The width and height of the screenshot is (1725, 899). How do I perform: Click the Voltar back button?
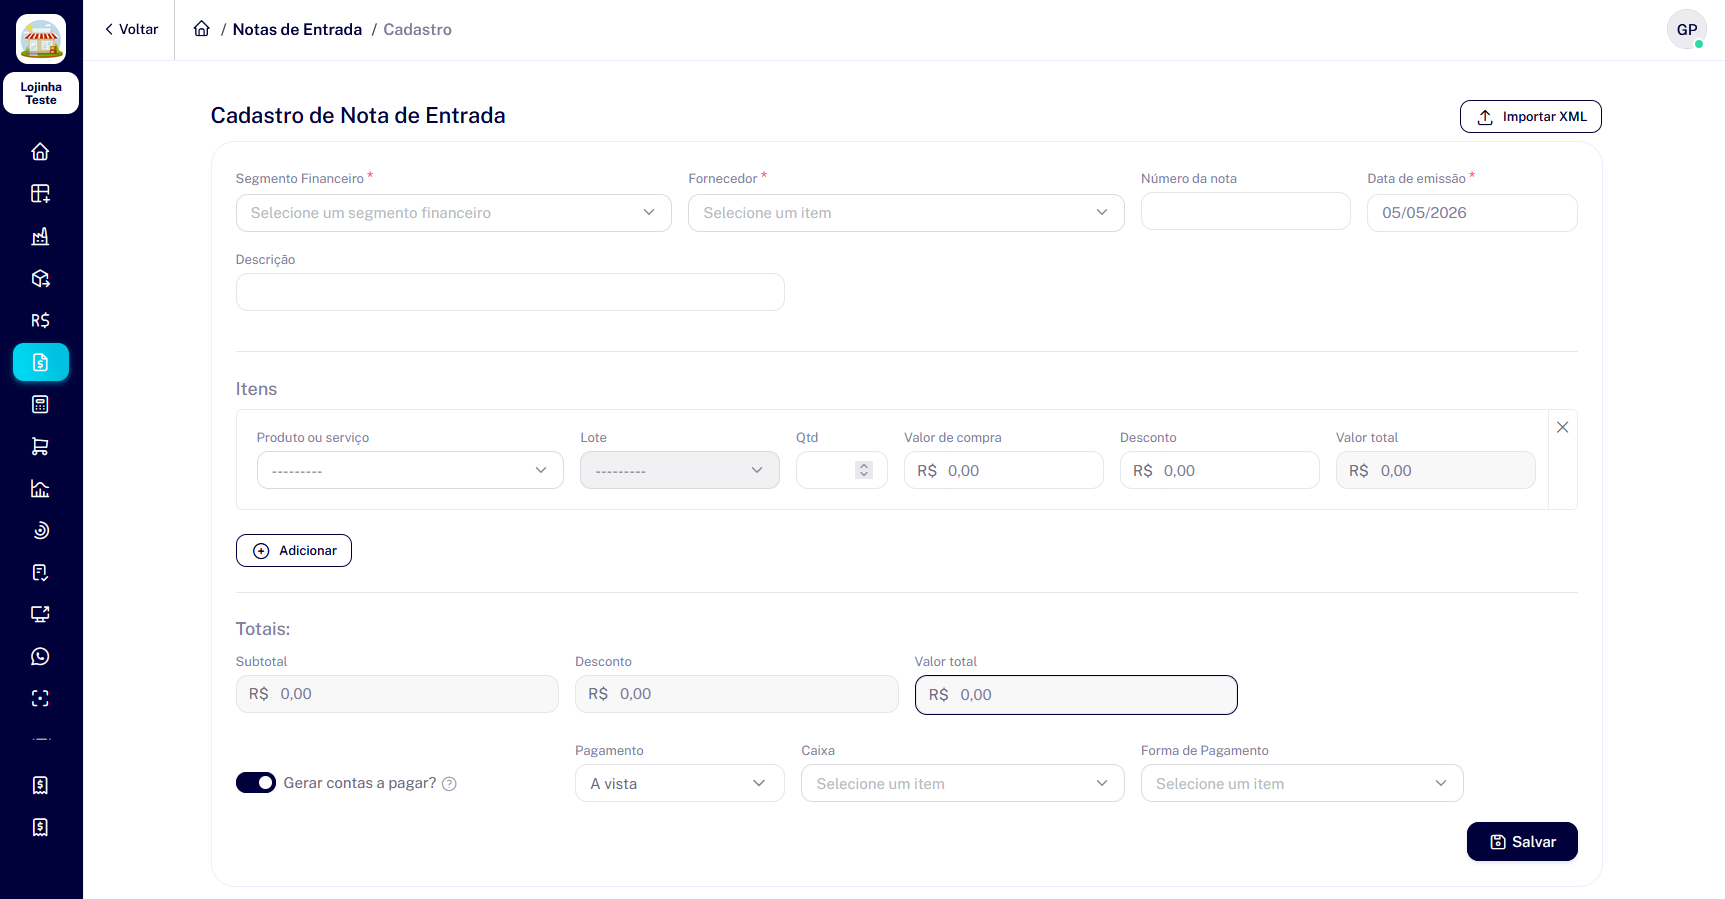tap(131, 29)
